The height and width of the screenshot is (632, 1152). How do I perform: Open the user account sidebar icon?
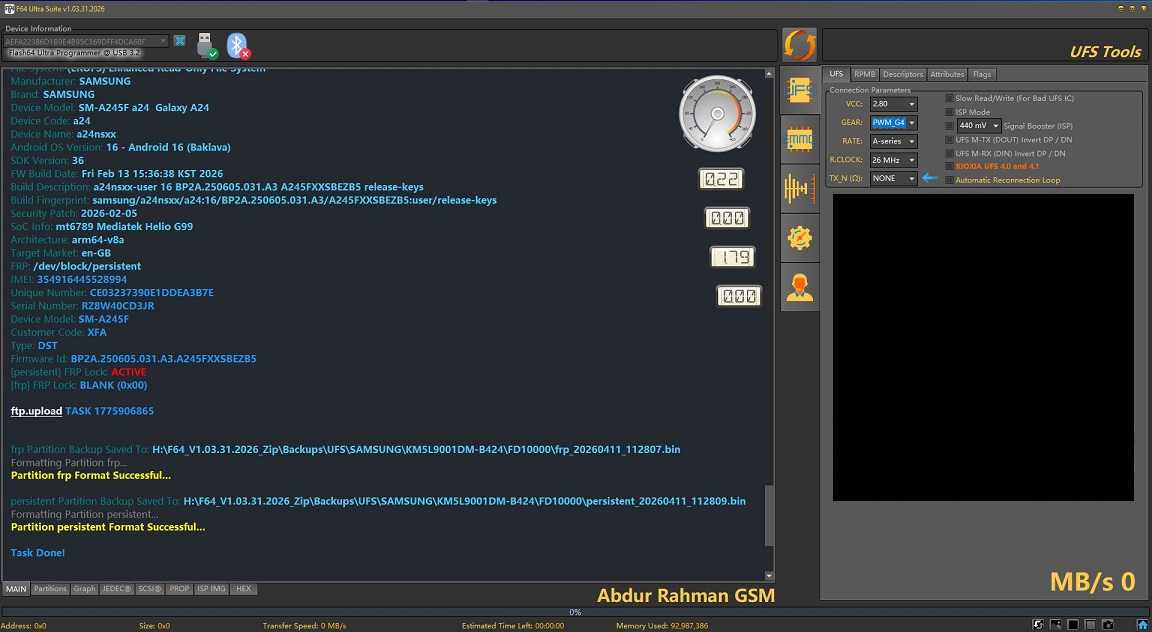[799, 287]
